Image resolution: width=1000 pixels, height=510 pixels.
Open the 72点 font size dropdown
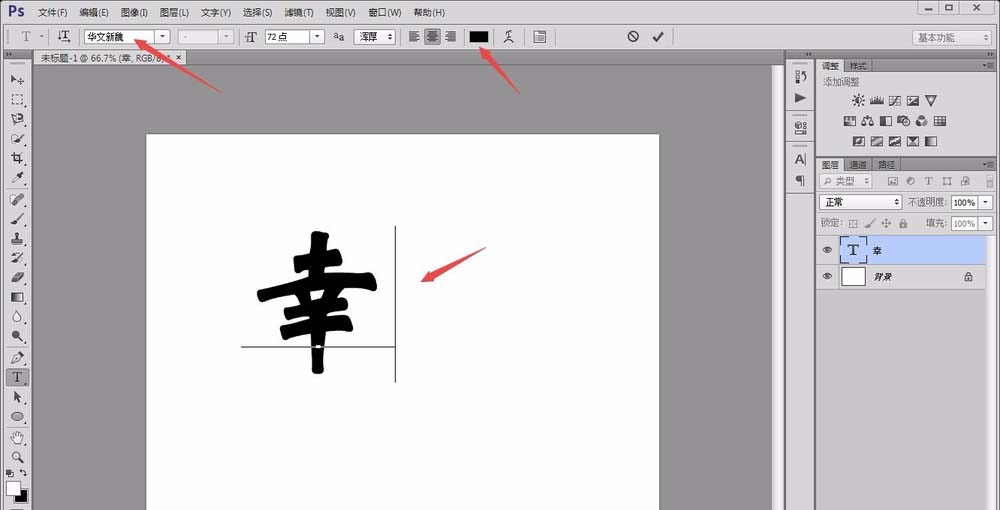[x=317, y=37]
